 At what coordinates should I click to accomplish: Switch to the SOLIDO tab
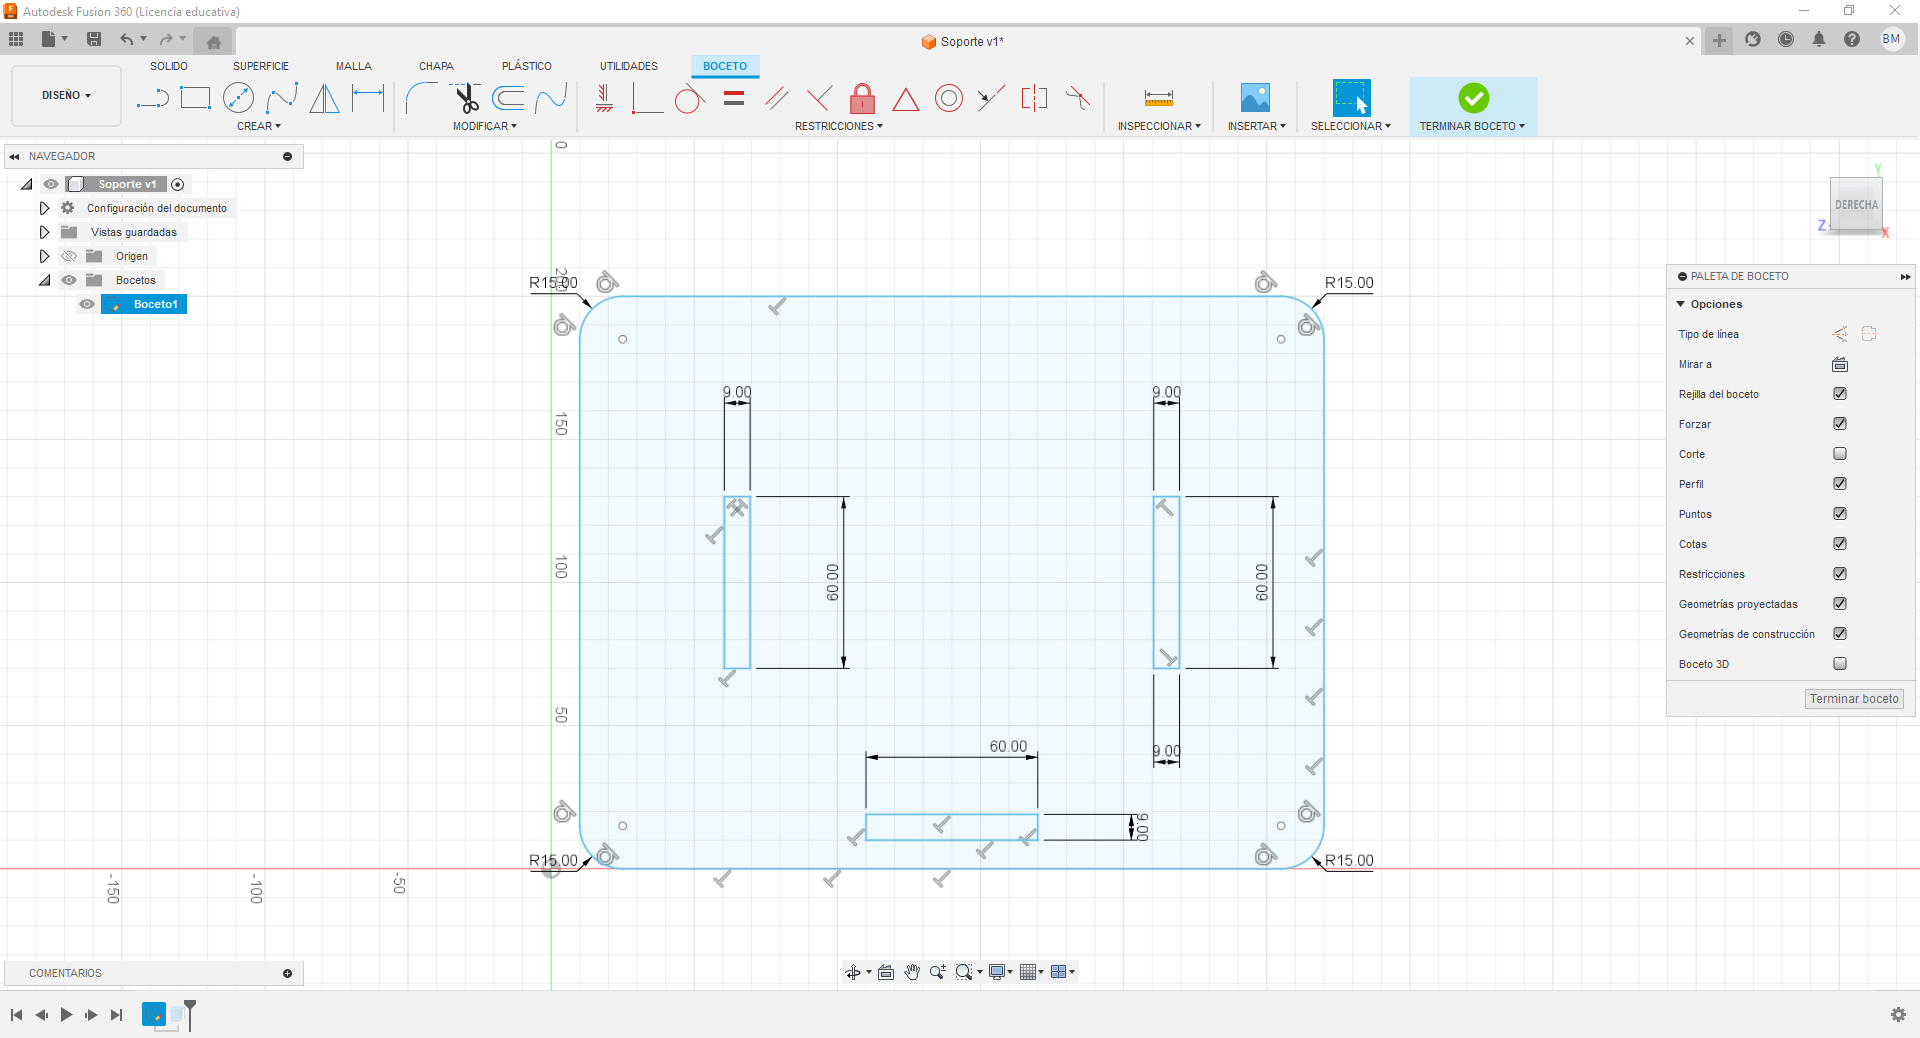coord(169,66)
